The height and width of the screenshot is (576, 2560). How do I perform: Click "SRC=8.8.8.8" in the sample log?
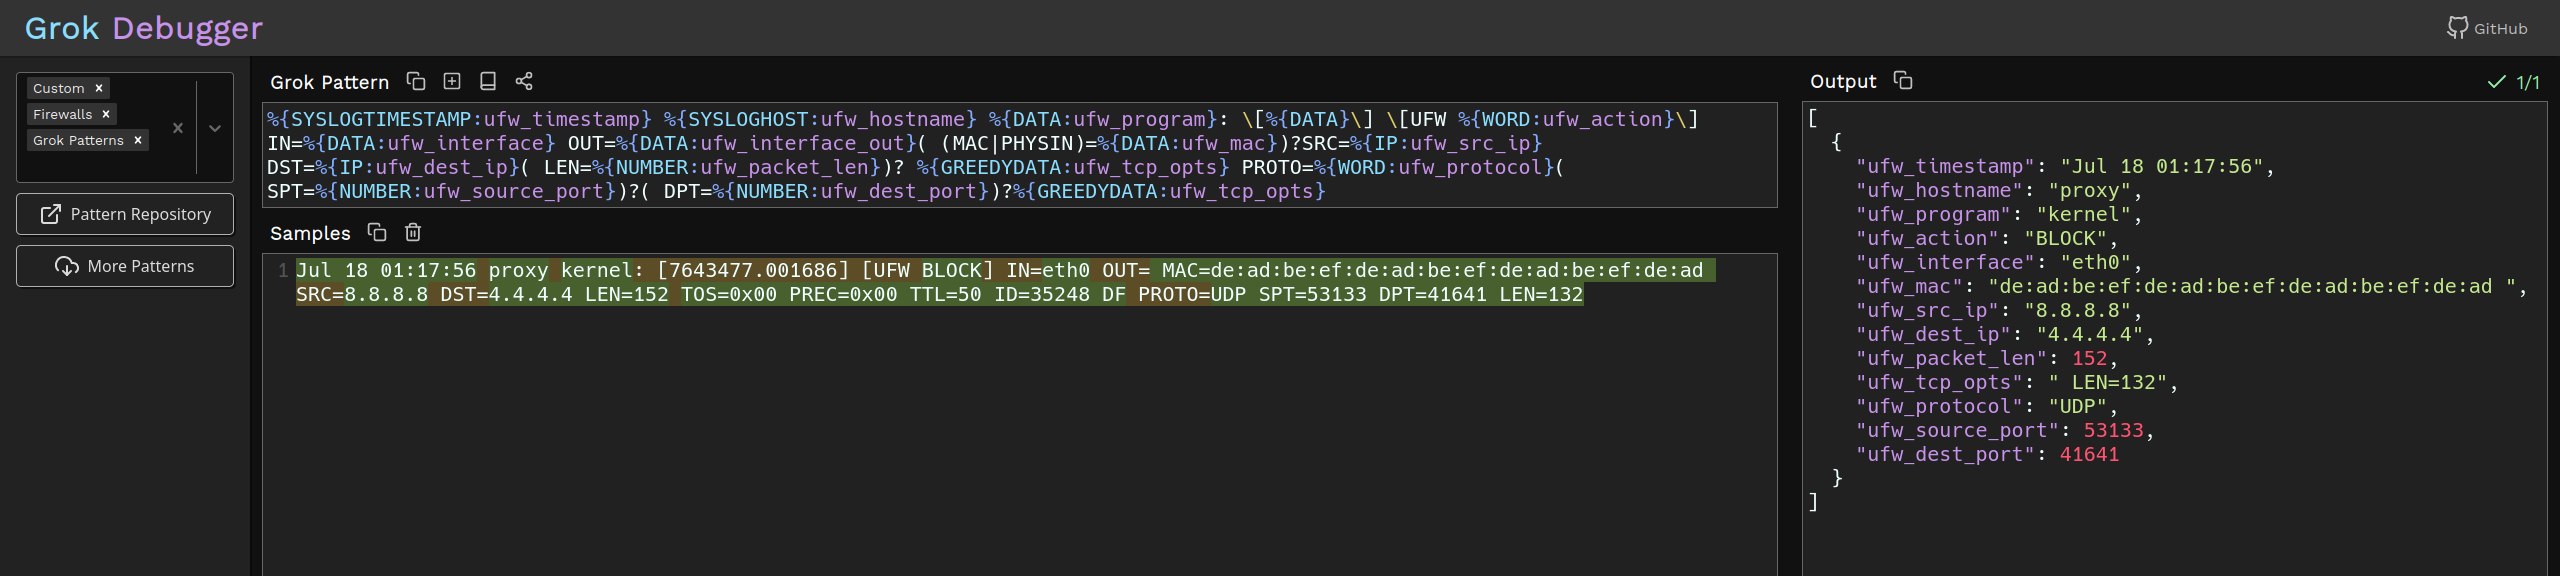click(x=362, y=294)
